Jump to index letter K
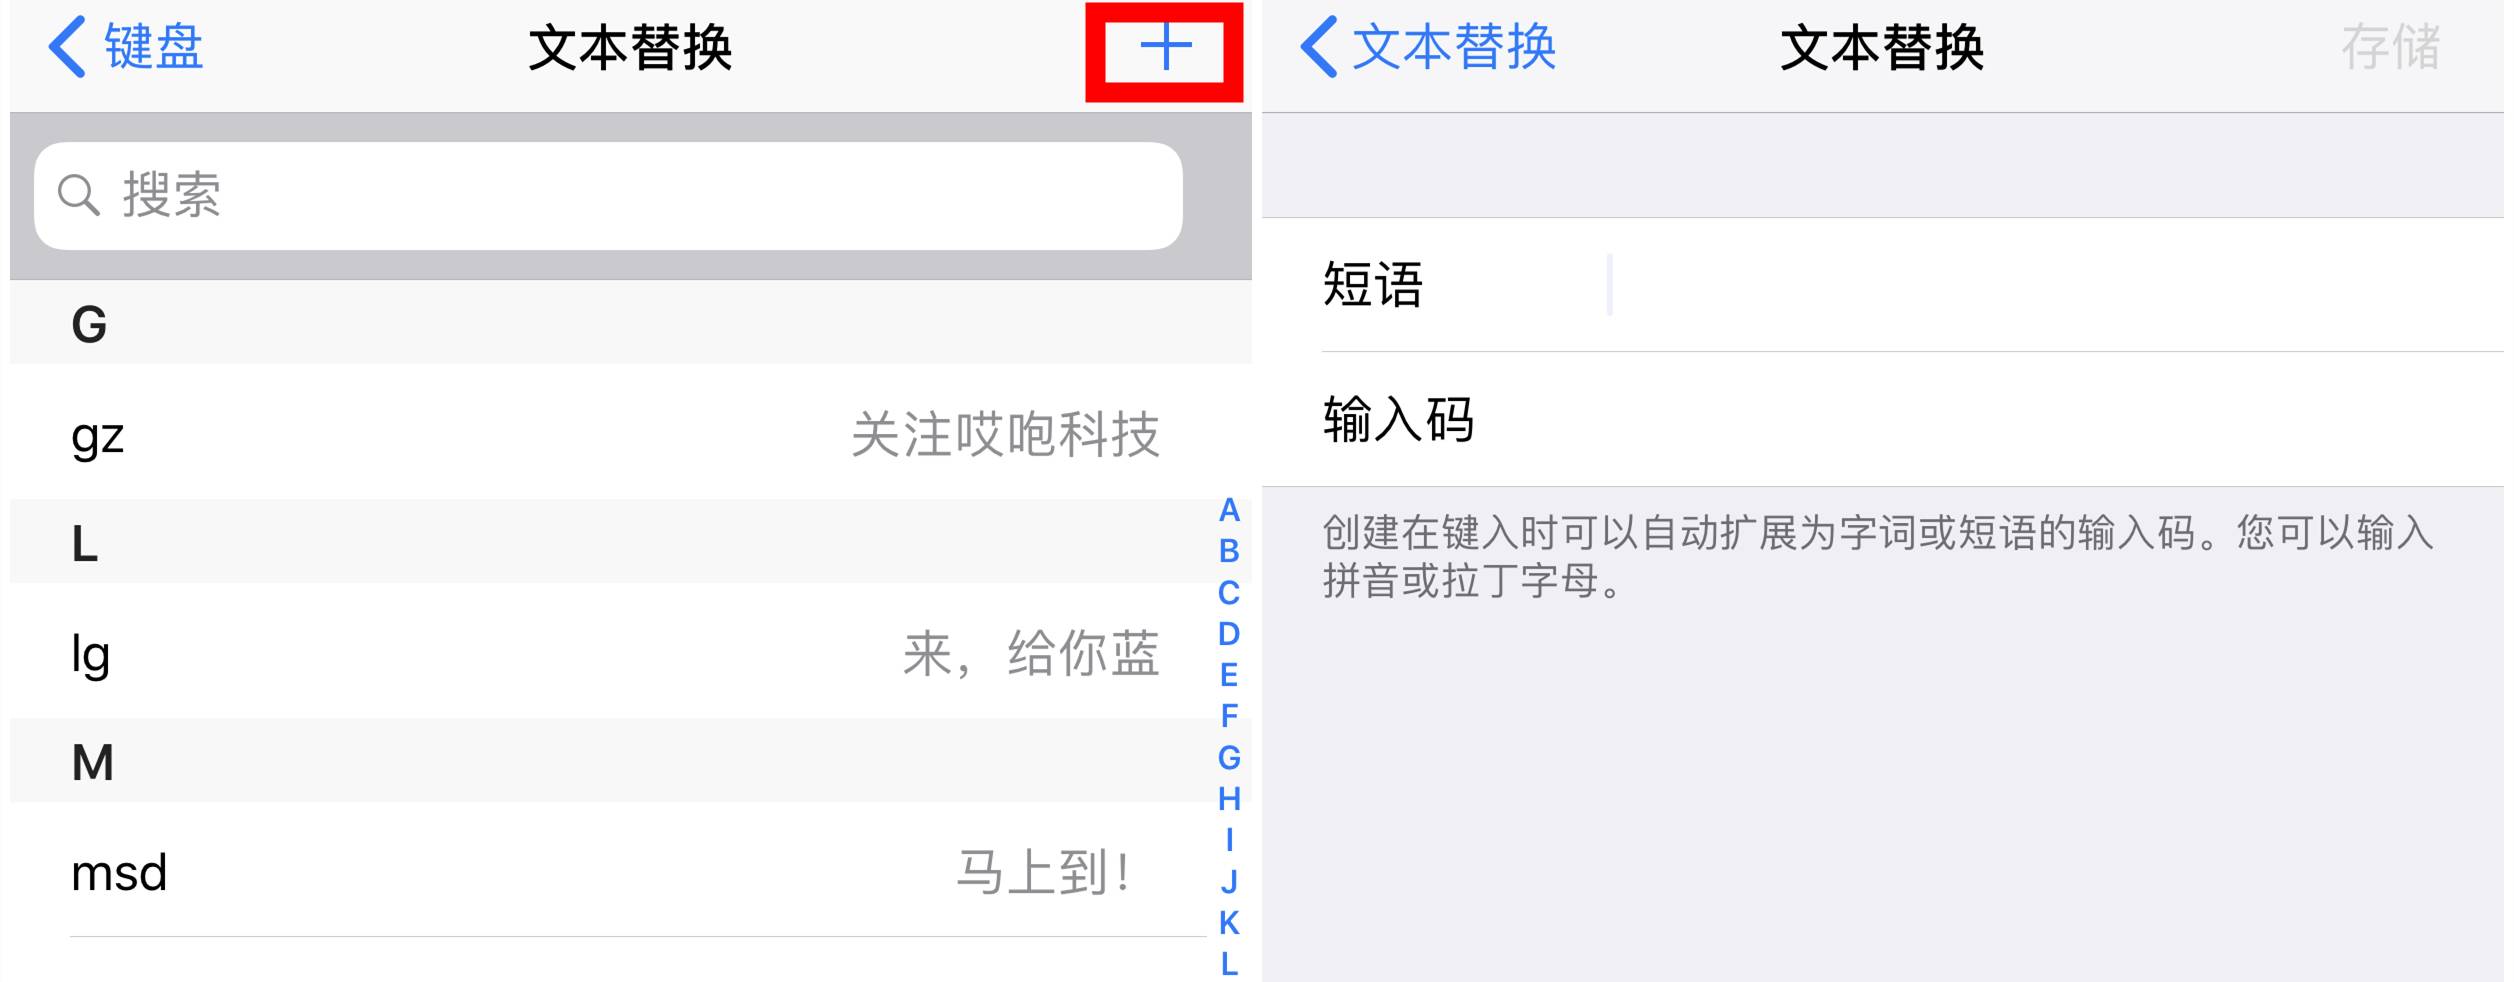This screenshot has width=2514, height=982. 1229,923
